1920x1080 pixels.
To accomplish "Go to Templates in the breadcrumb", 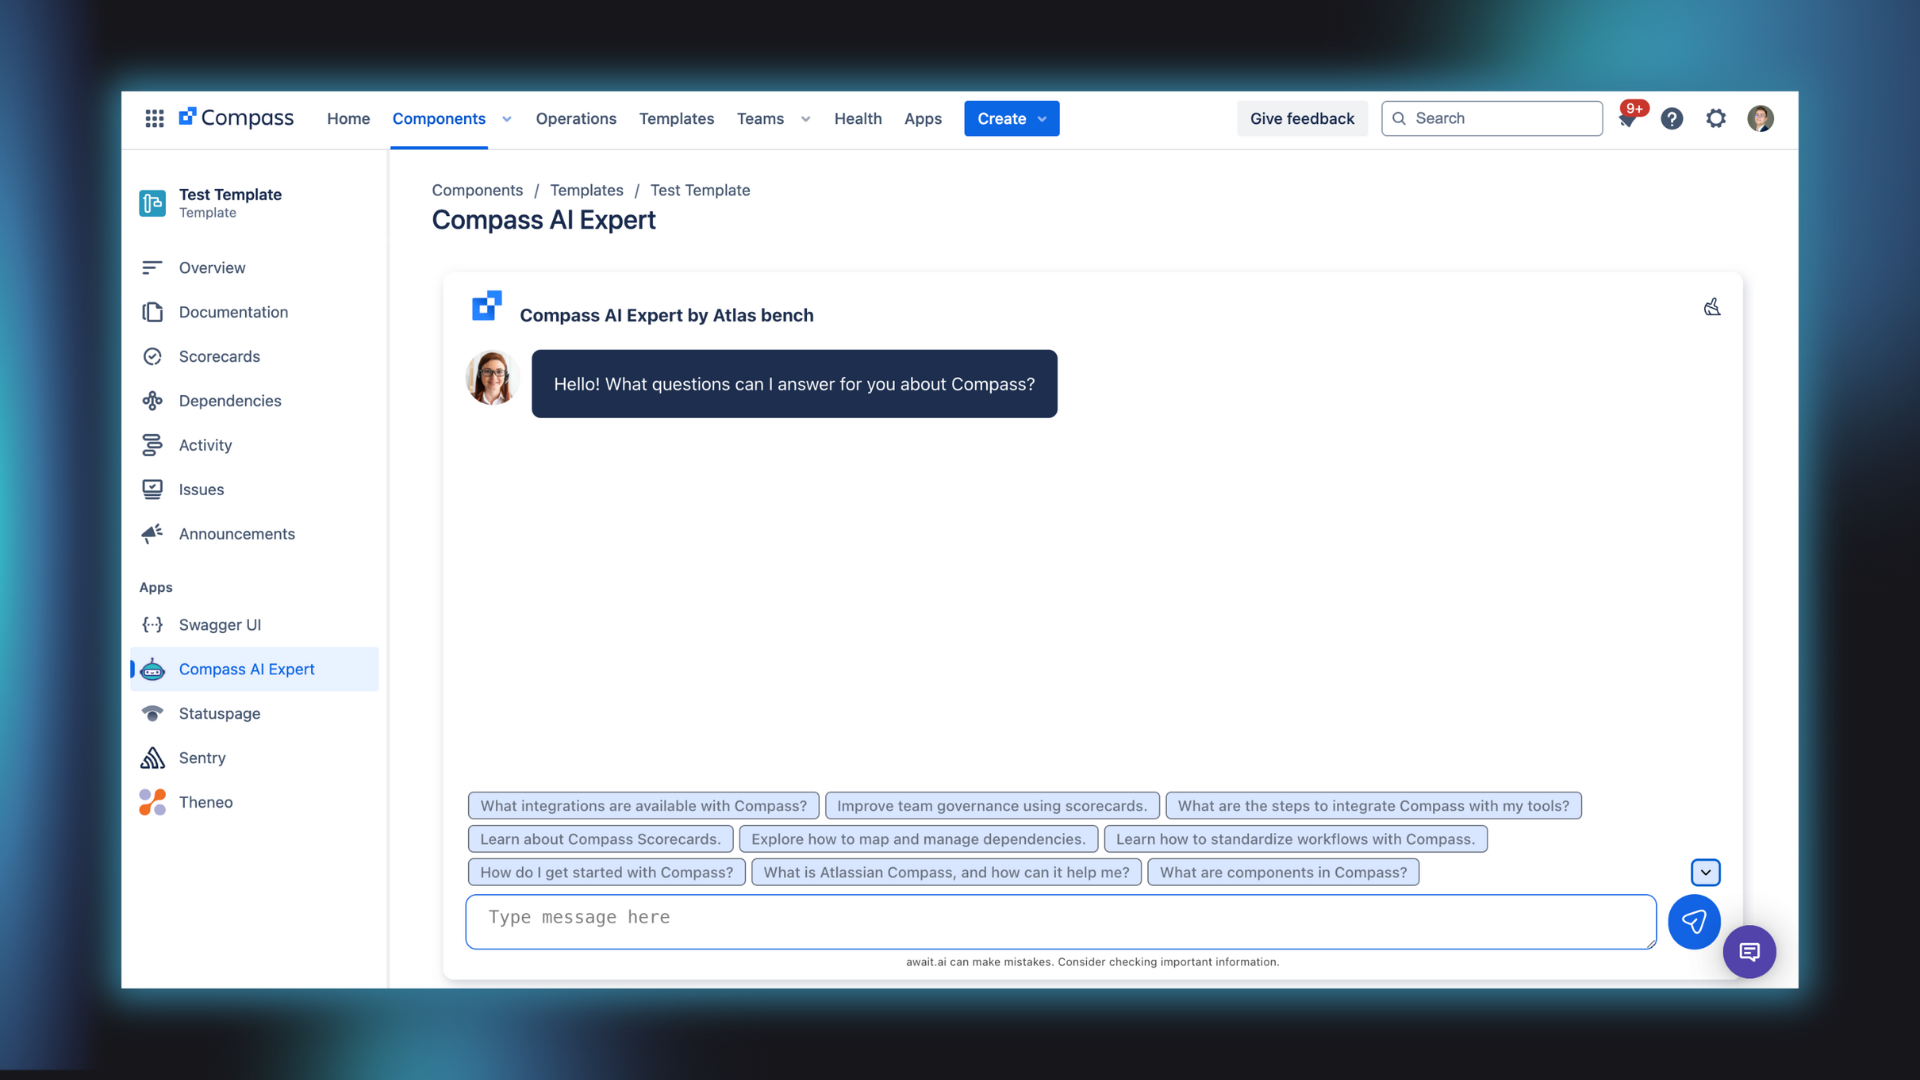I will click(586, 190).
